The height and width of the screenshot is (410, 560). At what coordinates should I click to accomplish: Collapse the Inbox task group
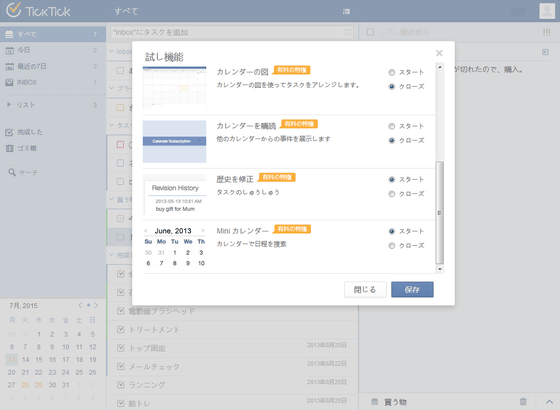tap(112, 51)
